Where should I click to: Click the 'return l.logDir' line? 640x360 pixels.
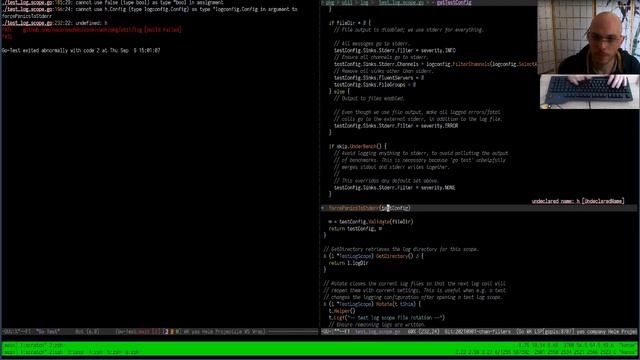(348, 263)
